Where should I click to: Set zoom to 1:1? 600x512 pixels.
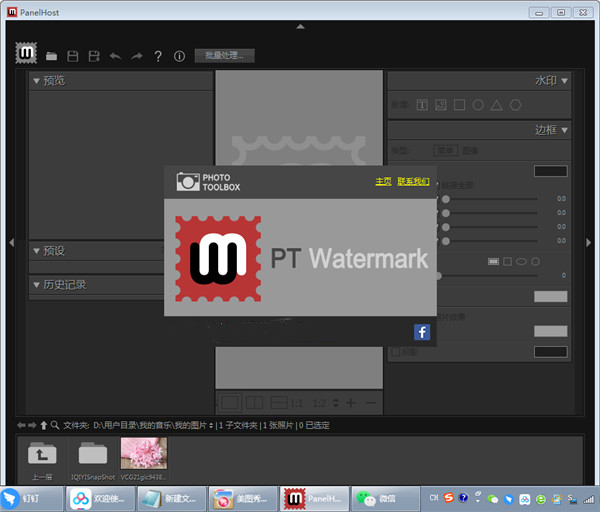click(297, 403)
